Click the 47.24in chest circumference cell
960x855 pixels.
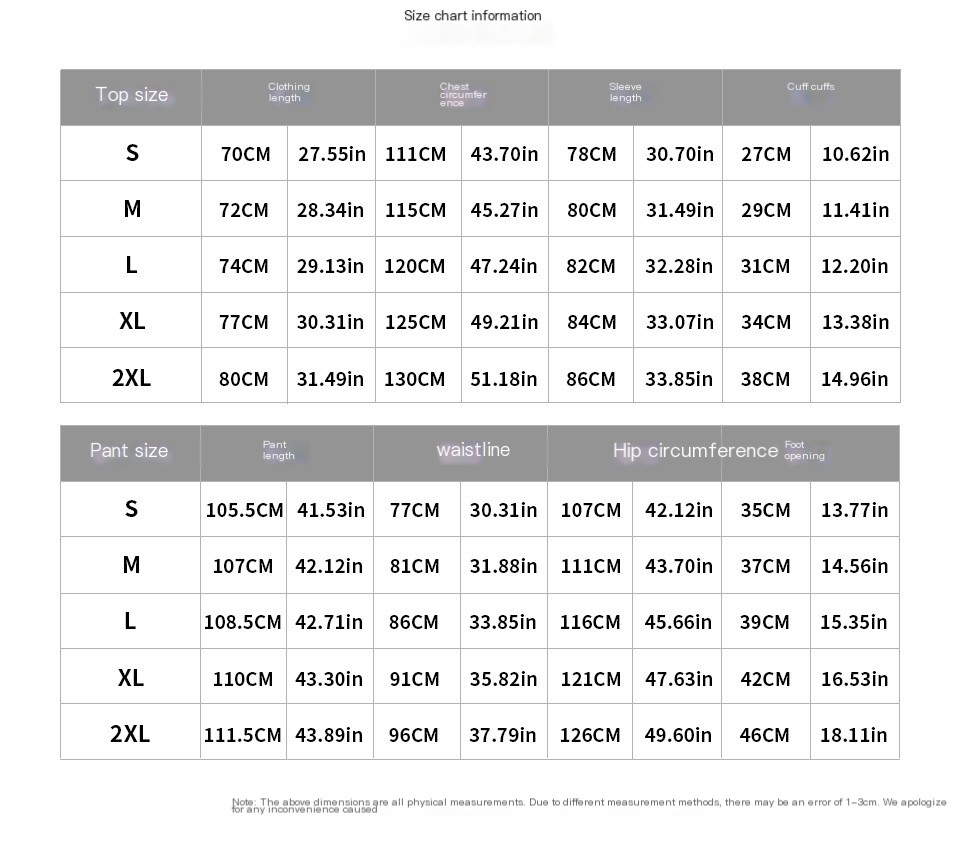[x=503, y=266]
